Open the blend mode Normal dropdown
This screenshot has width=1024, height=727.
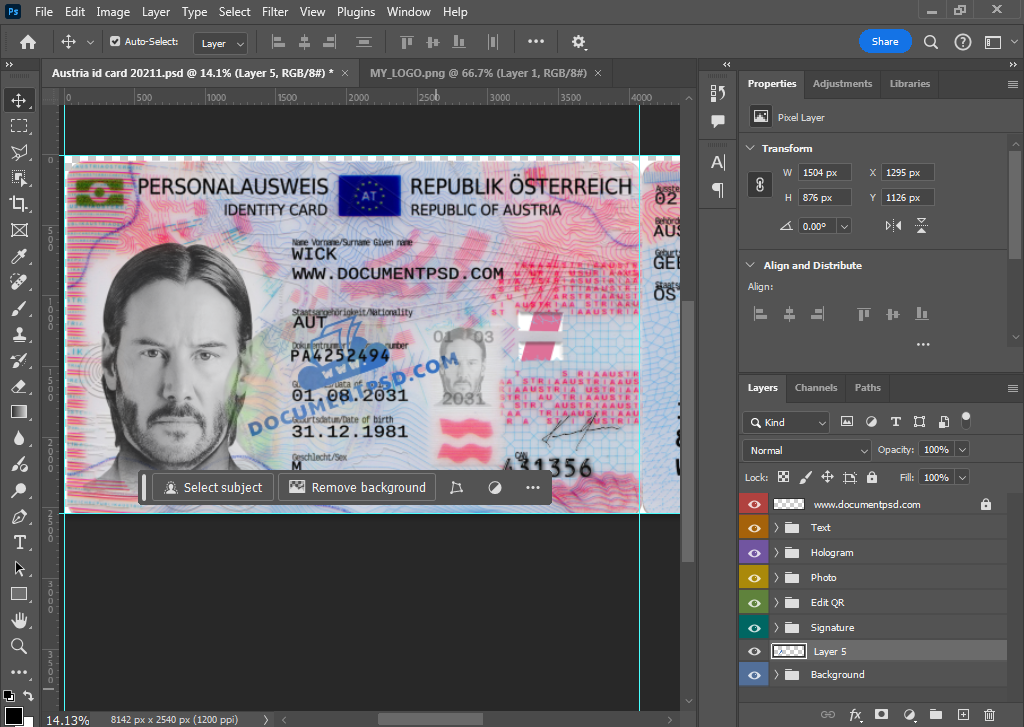pos(807,450)
